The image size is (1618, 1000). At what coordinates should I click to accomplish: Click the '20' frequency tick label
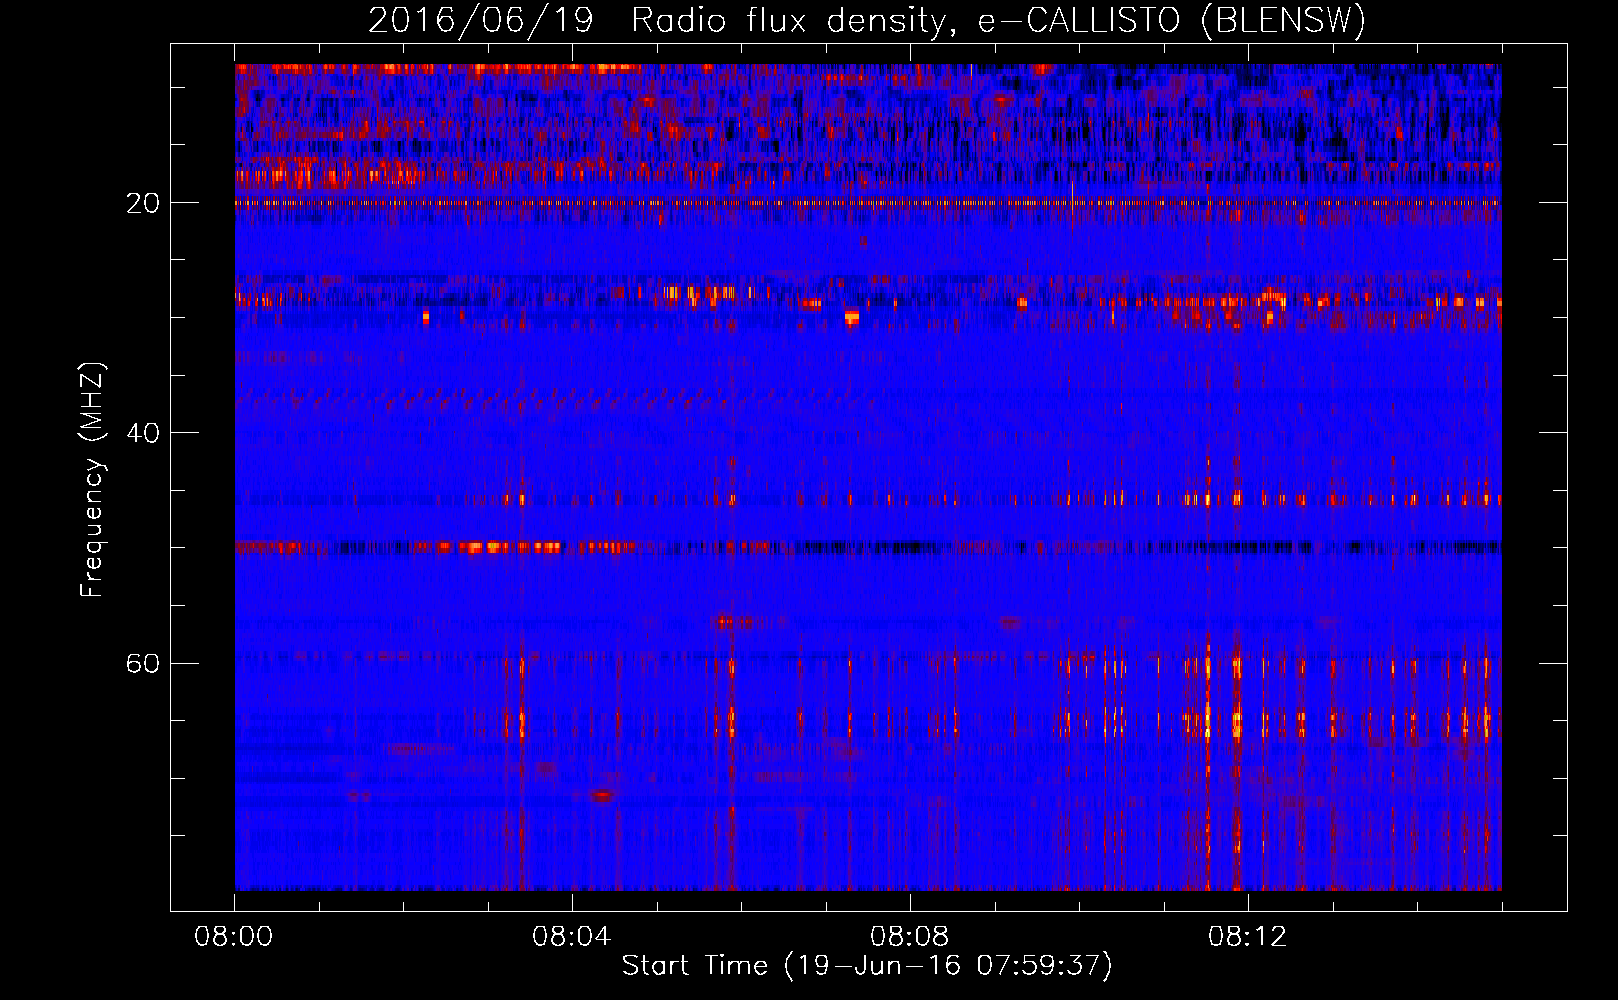pyautogui.click(x=143, y=203)
